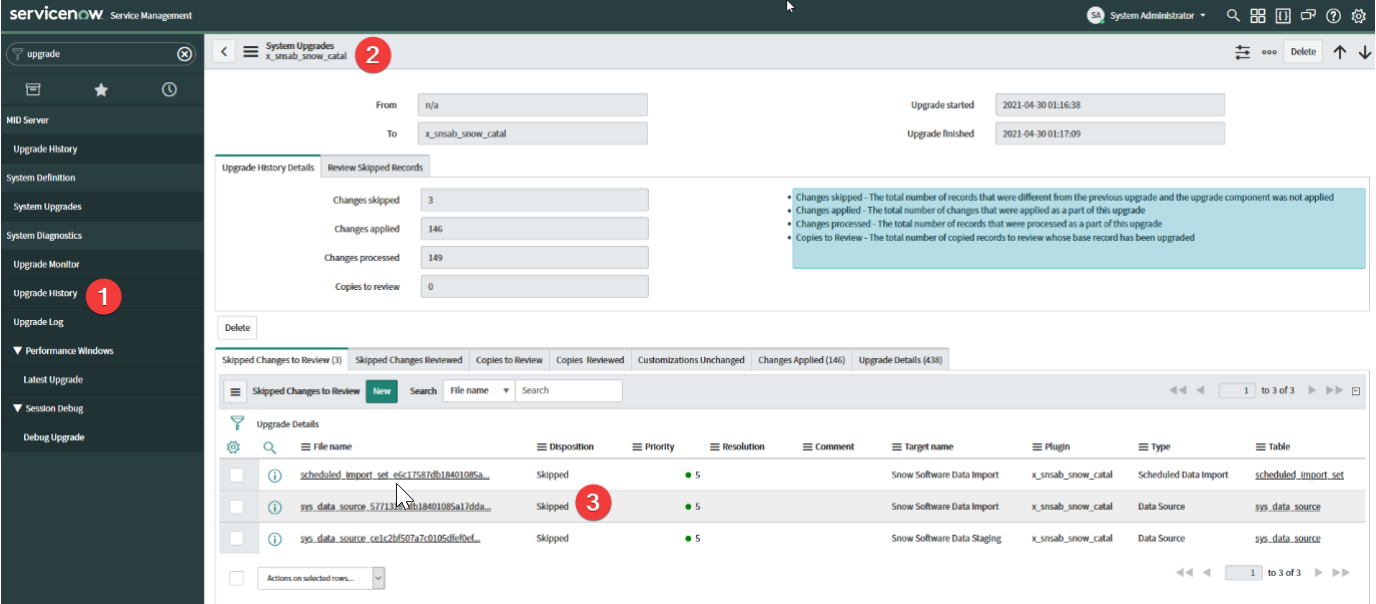
Task: Open the scheduled_import_set table link
Action: [x=1299, y=475]
